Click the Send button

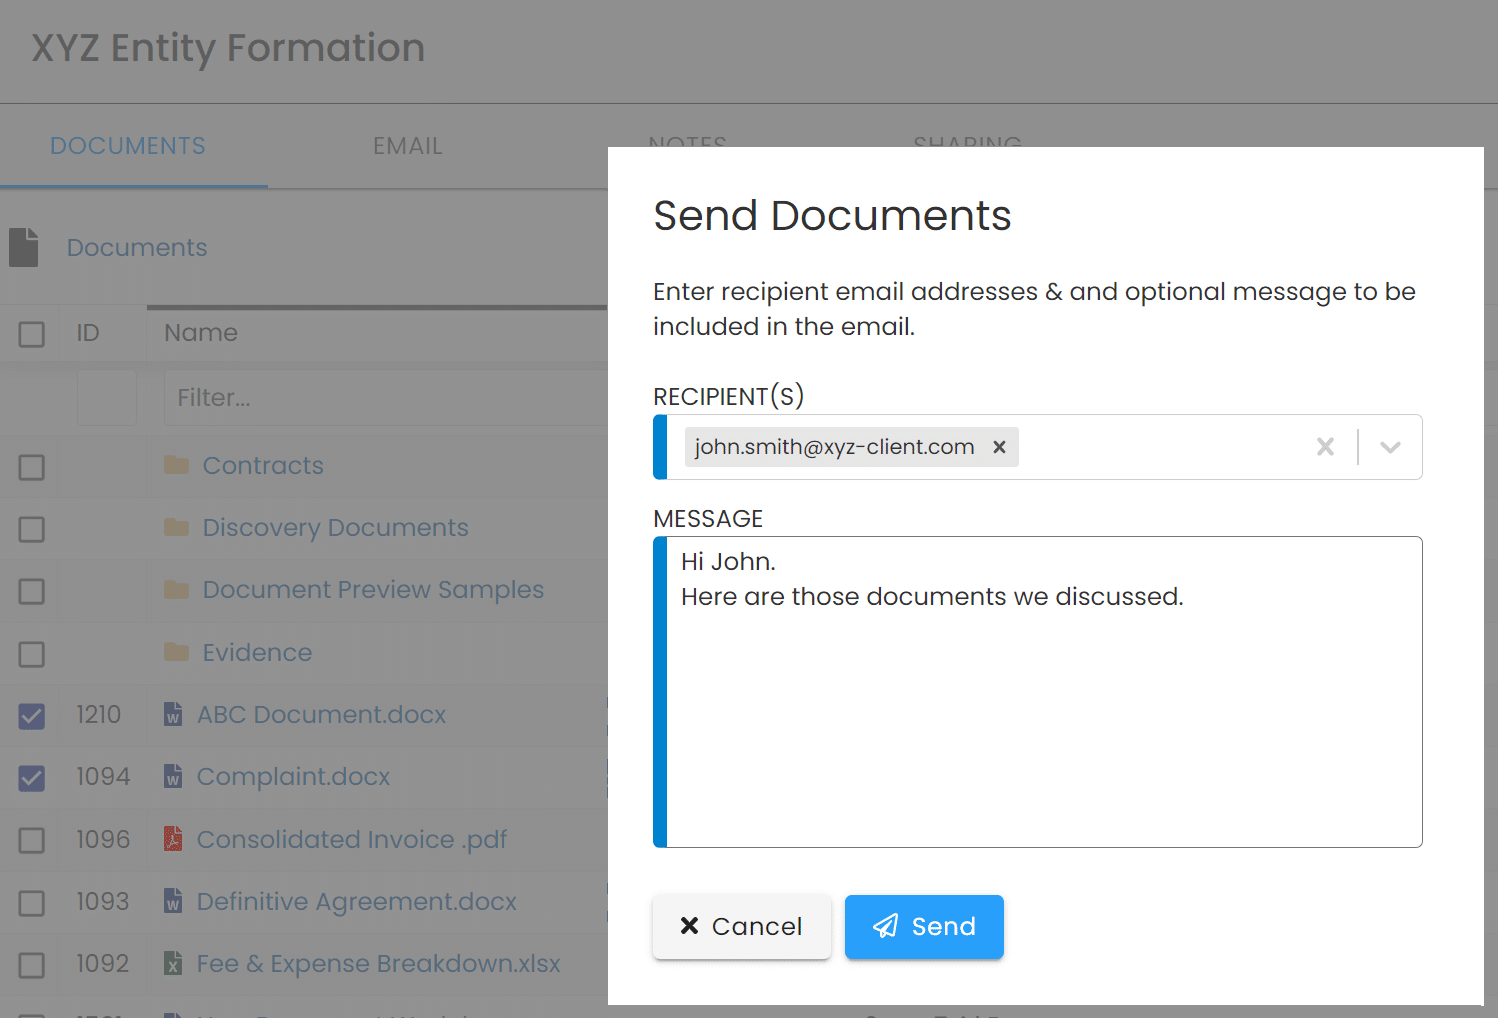point(924,926)
